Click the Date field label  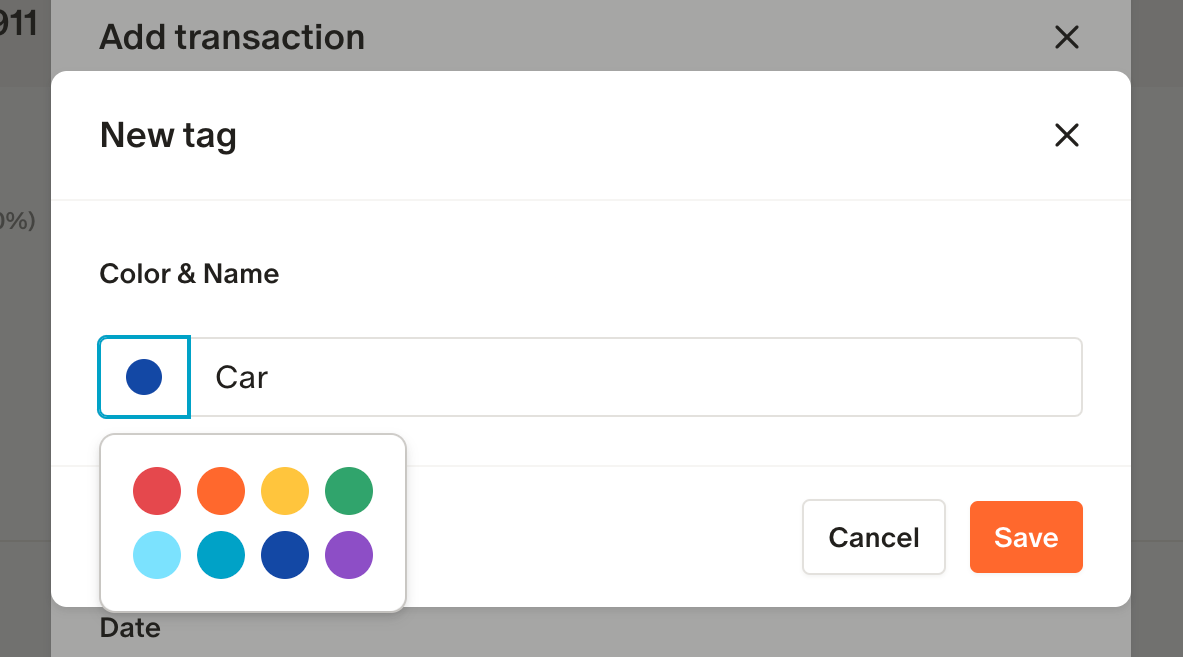click(x=130, y=628)
